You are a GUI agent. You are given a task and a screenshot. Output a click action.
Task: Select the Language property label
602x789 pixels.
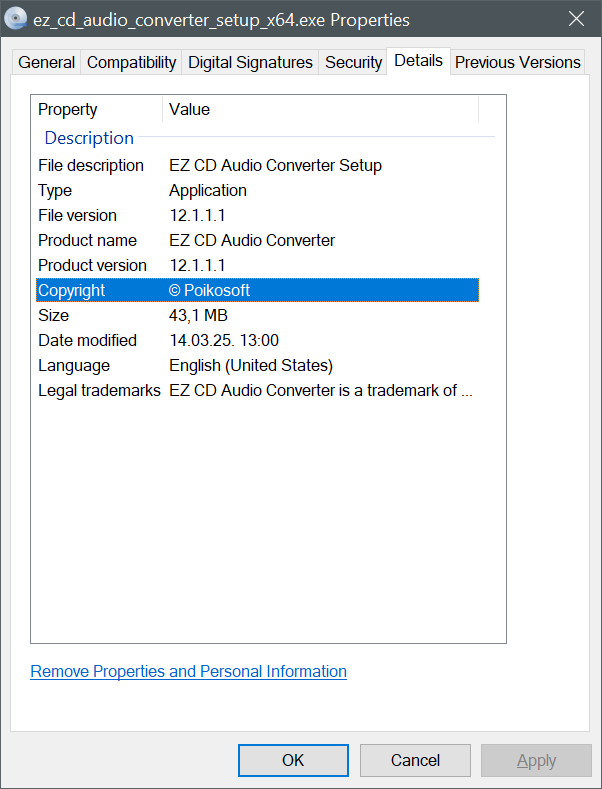74,365
